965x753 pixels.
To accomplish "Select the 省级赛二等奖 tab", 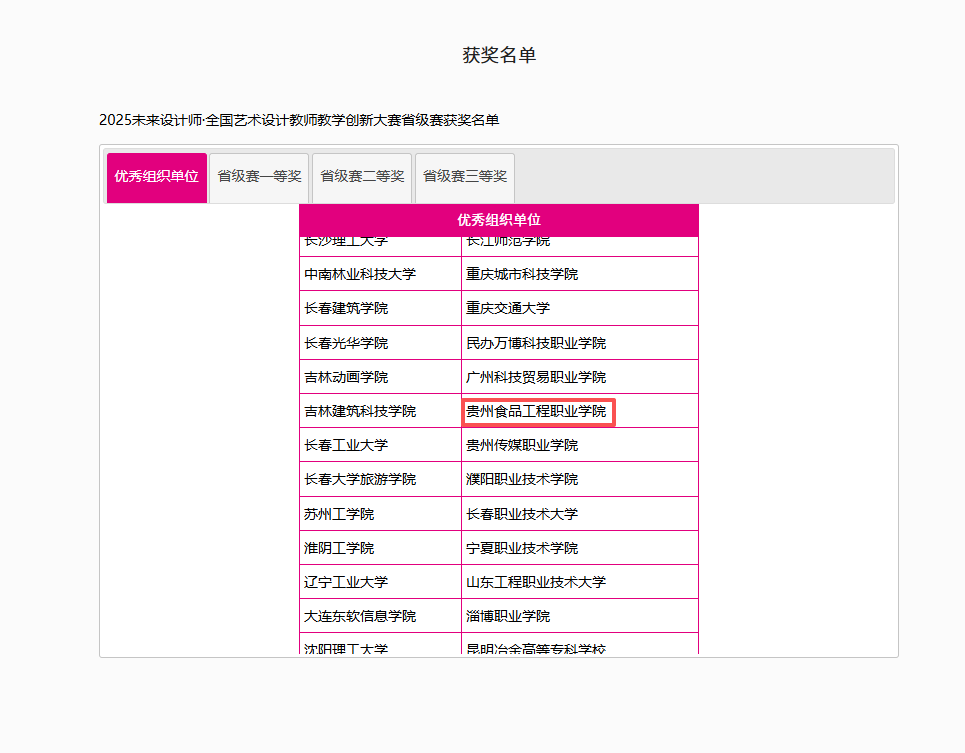I will click(362, 177).
